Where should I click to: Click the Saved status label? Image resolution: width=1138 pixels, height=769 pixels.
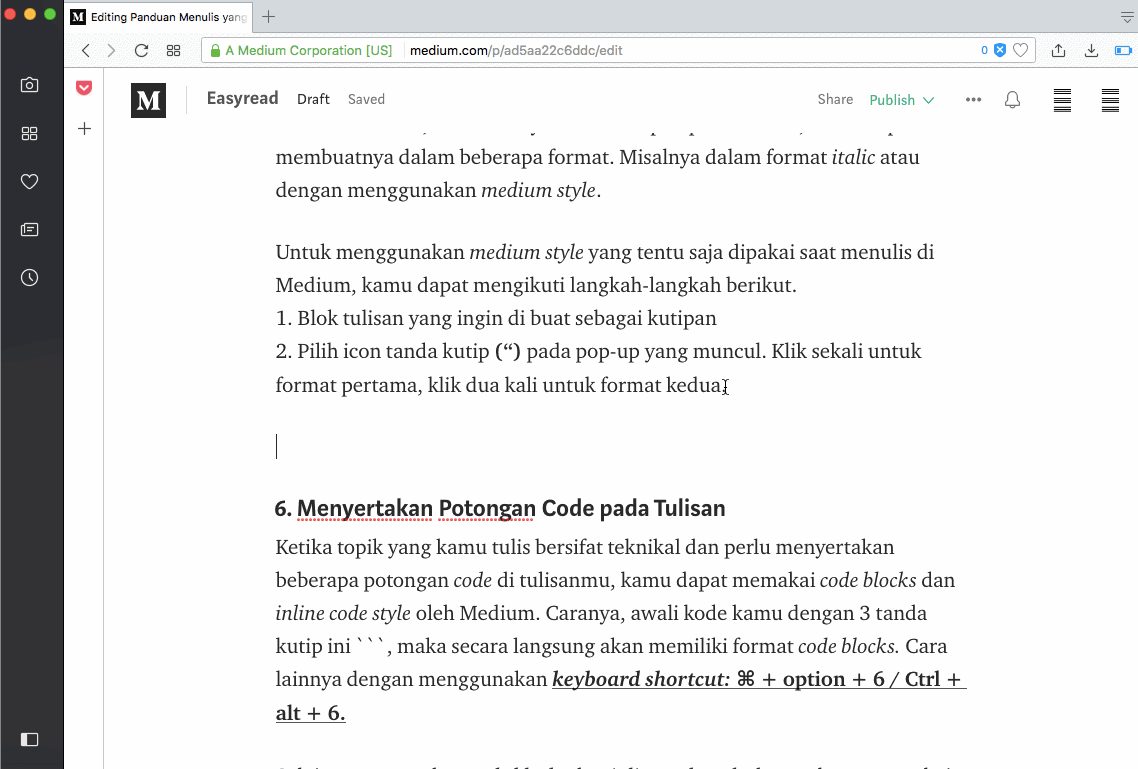pos(367,99)
